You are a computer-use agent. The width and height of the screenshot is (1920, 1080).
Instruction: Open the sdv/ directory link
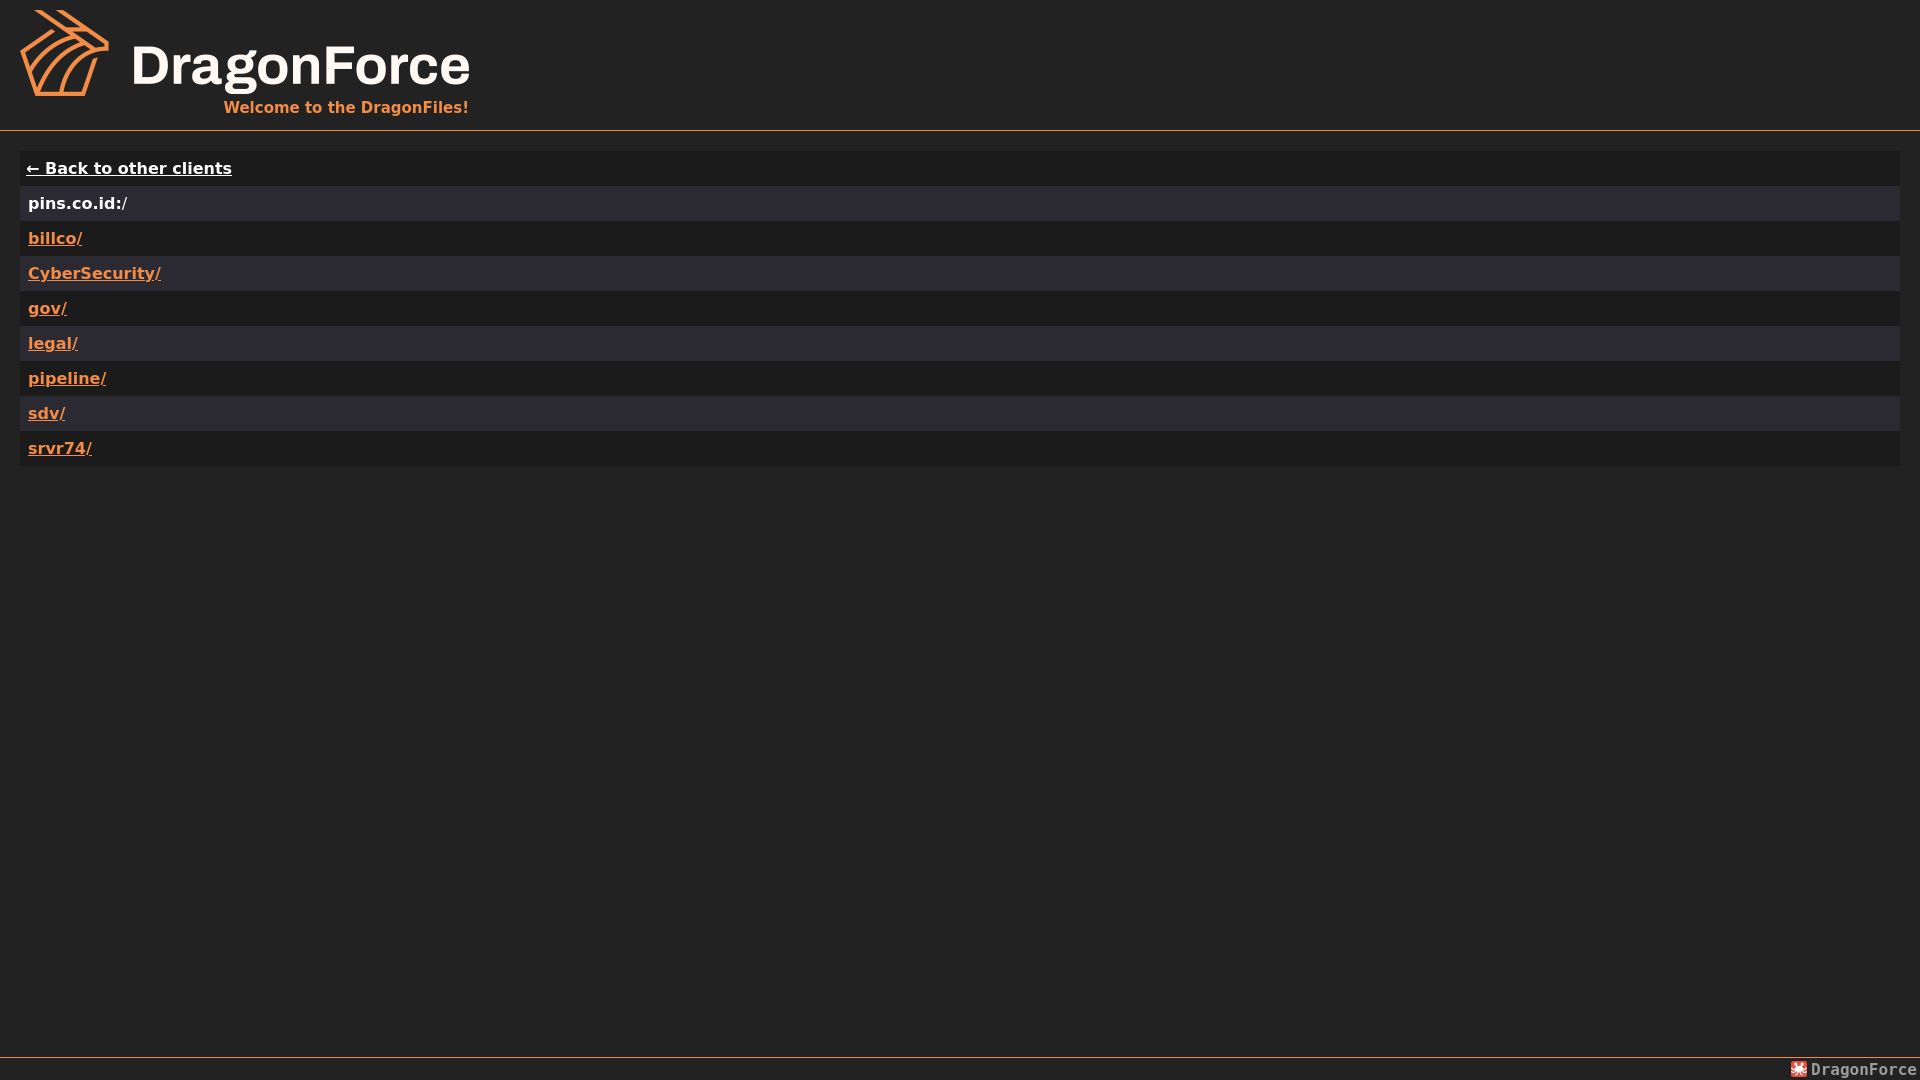coord(46,413)
